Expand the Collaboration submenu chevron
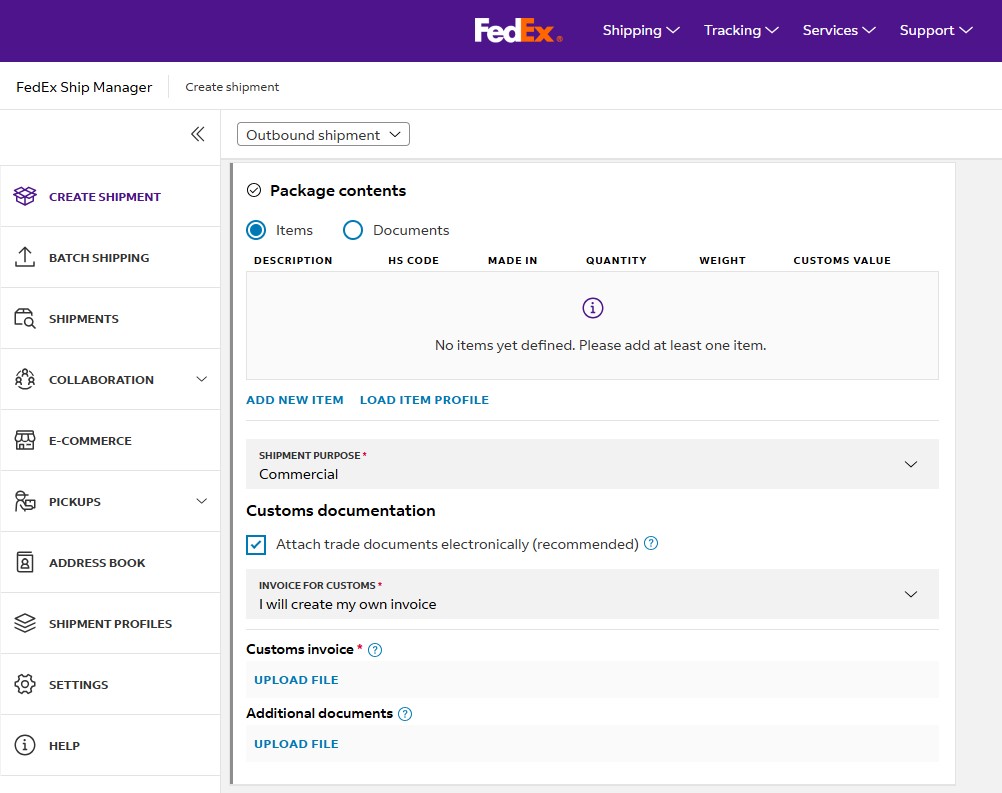The width and height of the screenshot is (1002, 793). click(201, 379)
